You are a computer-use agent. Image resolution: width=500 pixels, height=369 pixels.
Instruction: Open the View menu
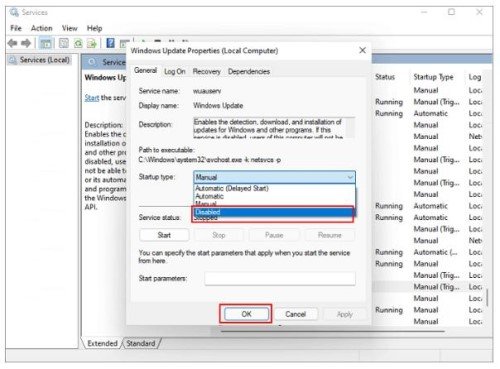click(x=69, y=28)
